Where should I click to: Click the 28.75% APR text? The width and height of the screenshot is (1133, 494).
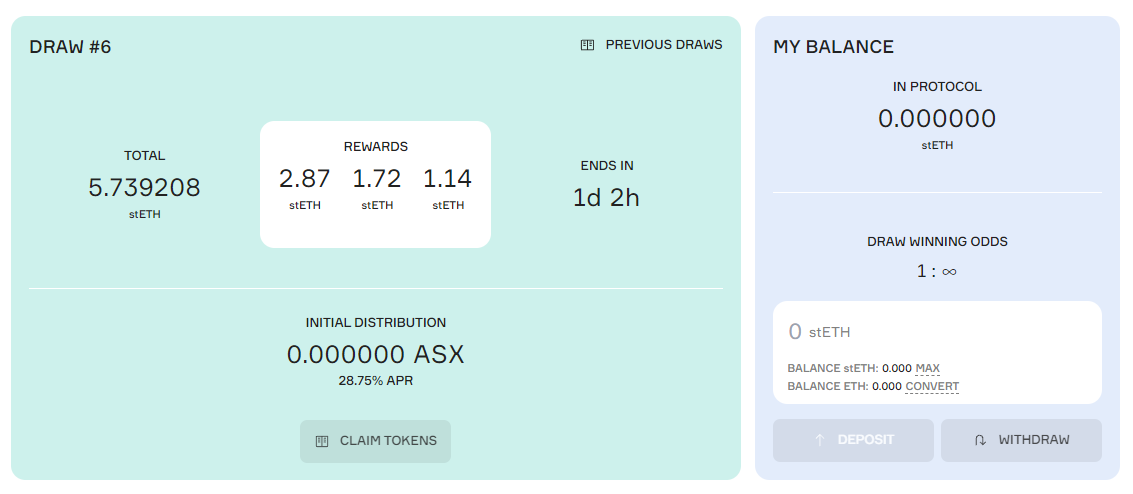376,381
